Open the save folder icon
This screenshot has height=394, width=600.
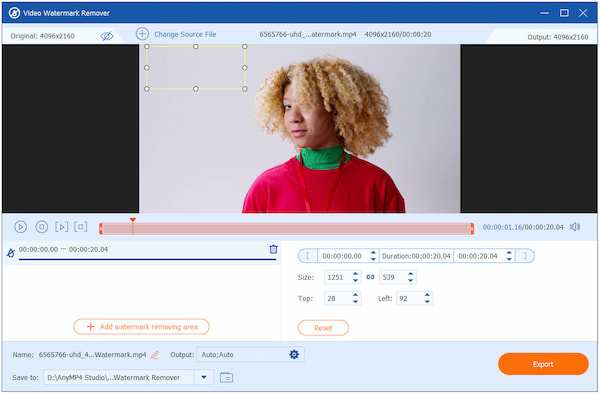point(226,378)
